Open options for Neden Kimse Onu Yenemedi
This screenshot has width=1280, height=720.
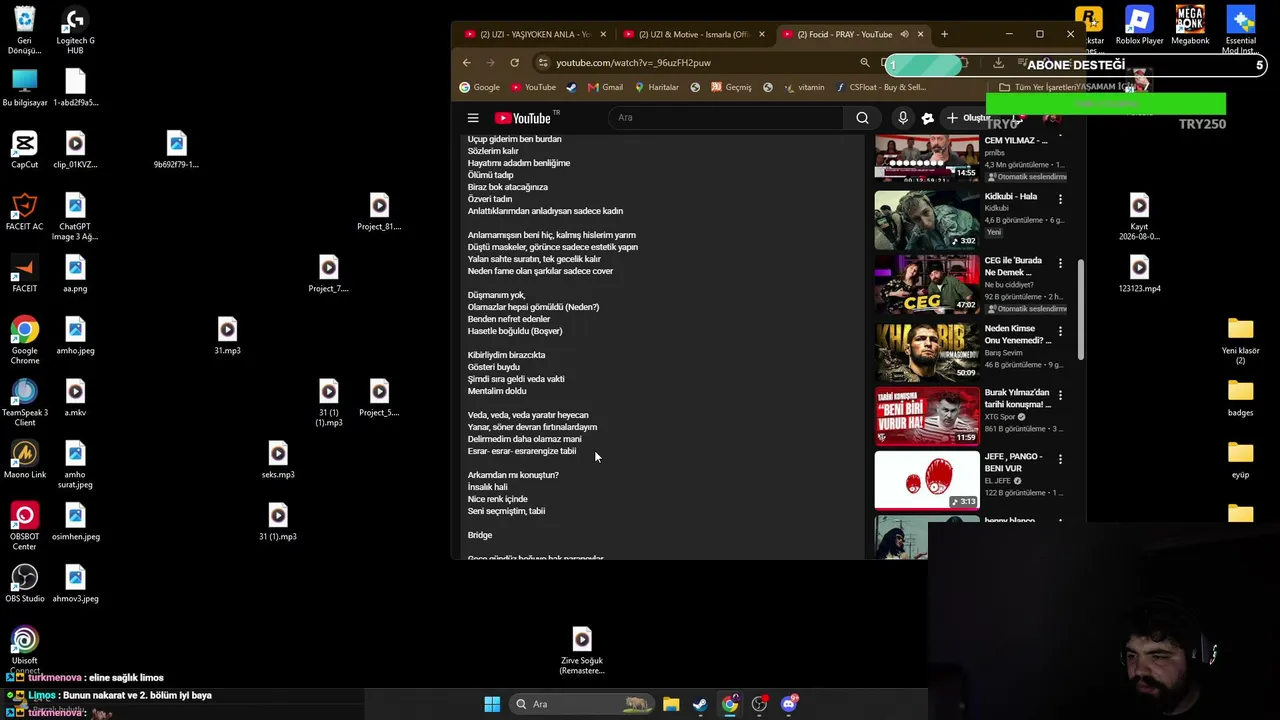click(1060, 331)
